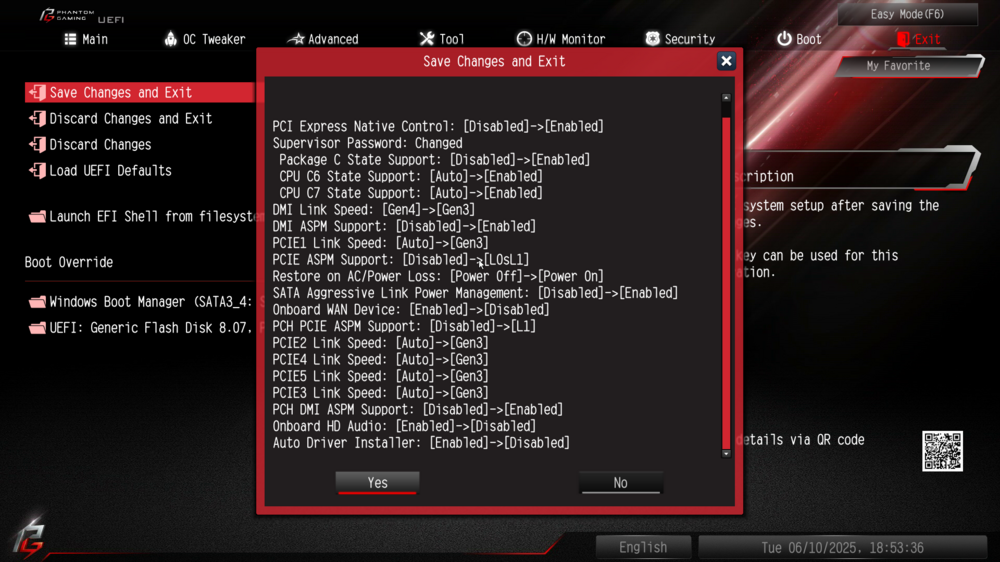This screenshot has height=562, width=1000.
Task: Click the red scrollbar thumb in dialog
Action: (726, 283)
